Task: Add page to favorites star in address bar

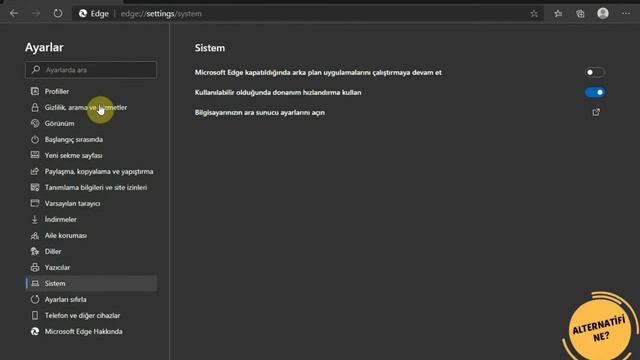Action: (x=534, y=14)
